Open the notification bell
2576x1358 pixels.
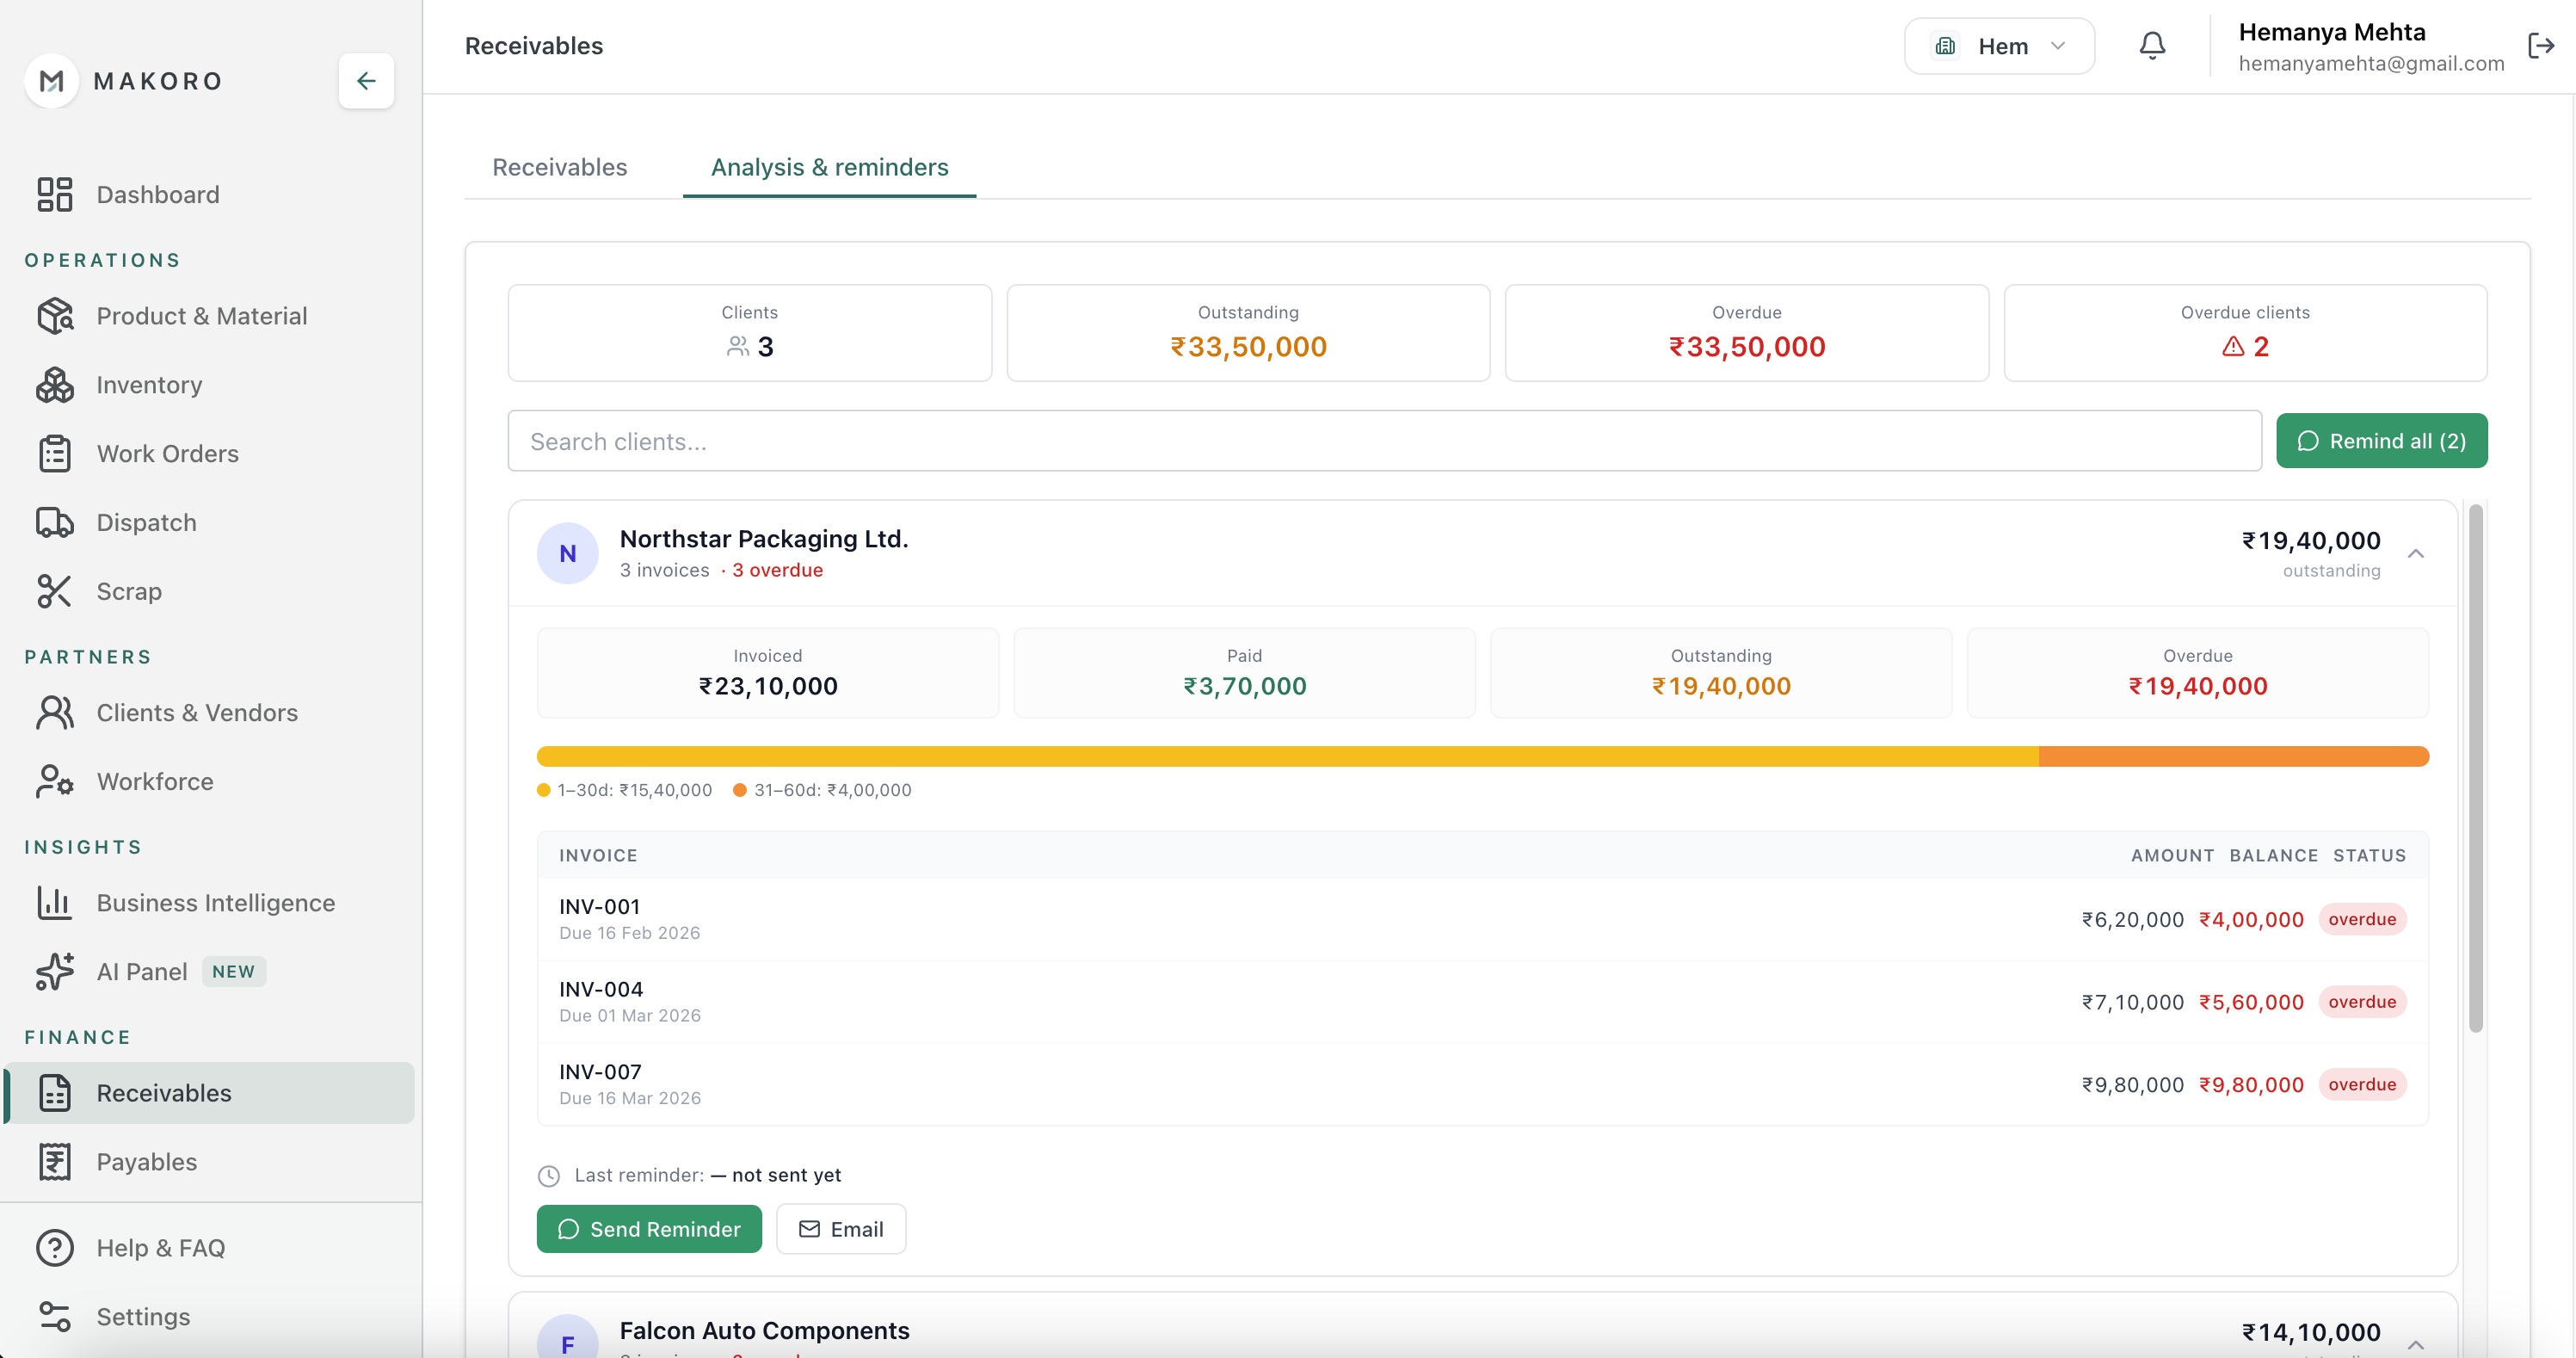coord(2151,45)
